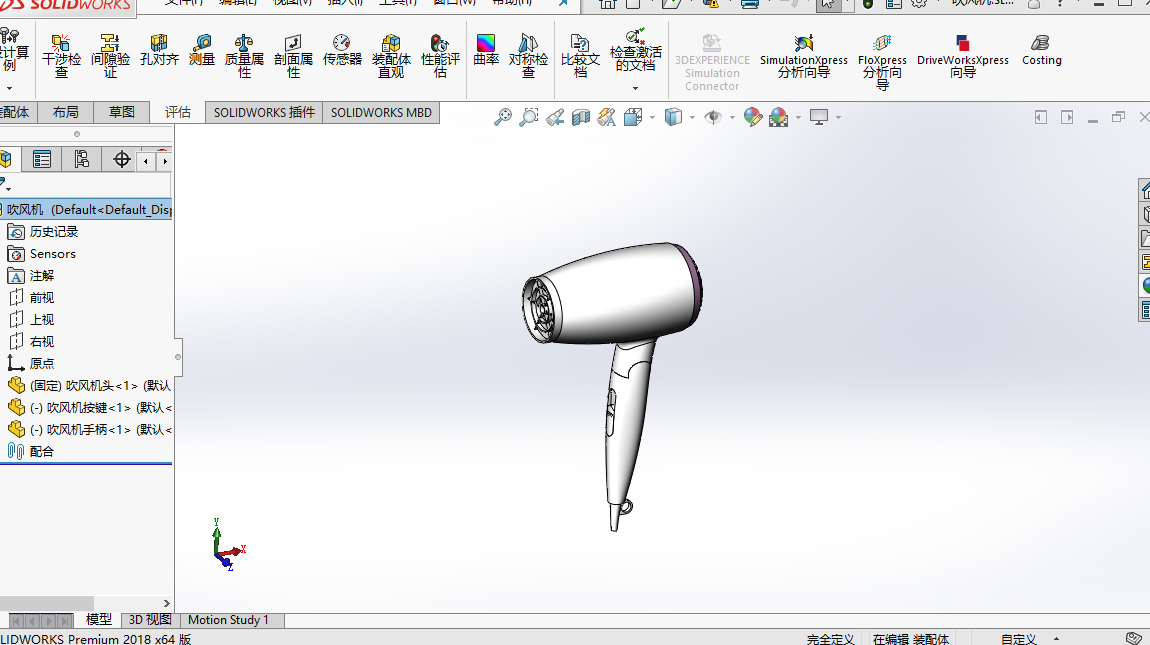Click the apply scene icon
This screenshot has width=1150, height=645.
click(x=778, y=117)
